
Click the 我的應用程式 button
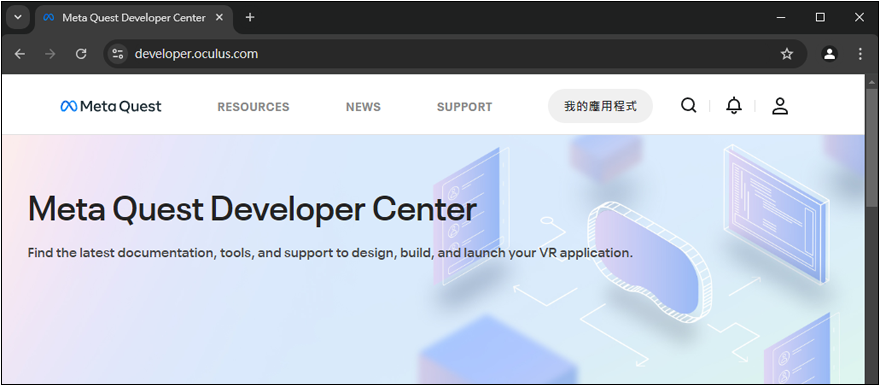click(600, 105)
